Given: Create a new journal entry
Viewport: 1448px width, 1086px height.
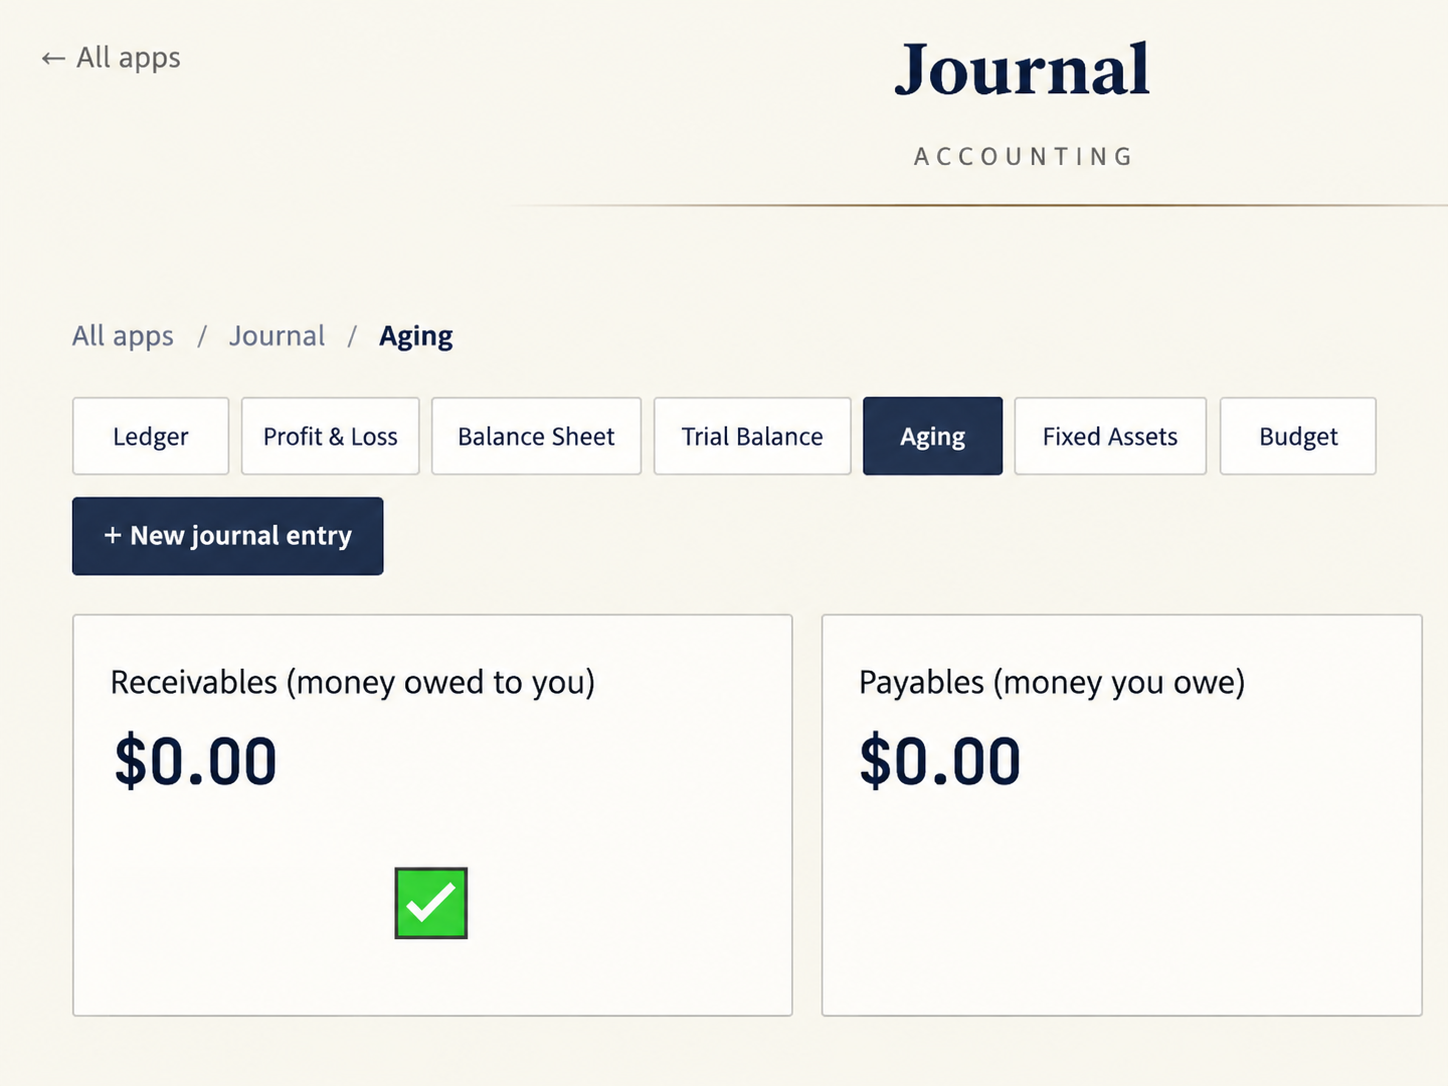Looking at the screenshot, I should (228, 536).
